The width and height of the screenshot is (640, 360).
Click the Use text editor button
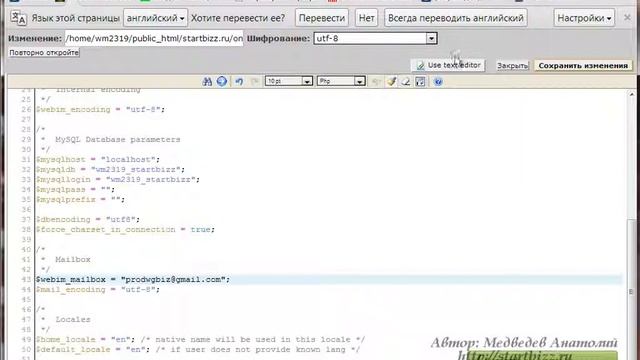(x=448, y=65)
